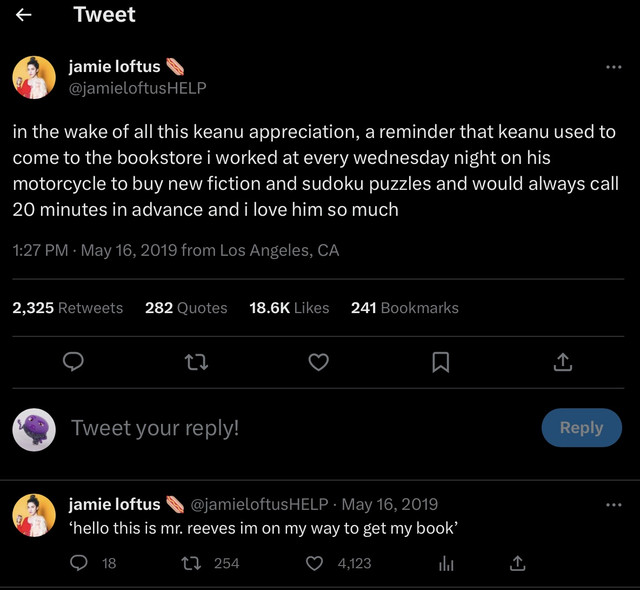640x590 pixels.
Task: Go back using the left arrow icon
Action: [23, 15]
